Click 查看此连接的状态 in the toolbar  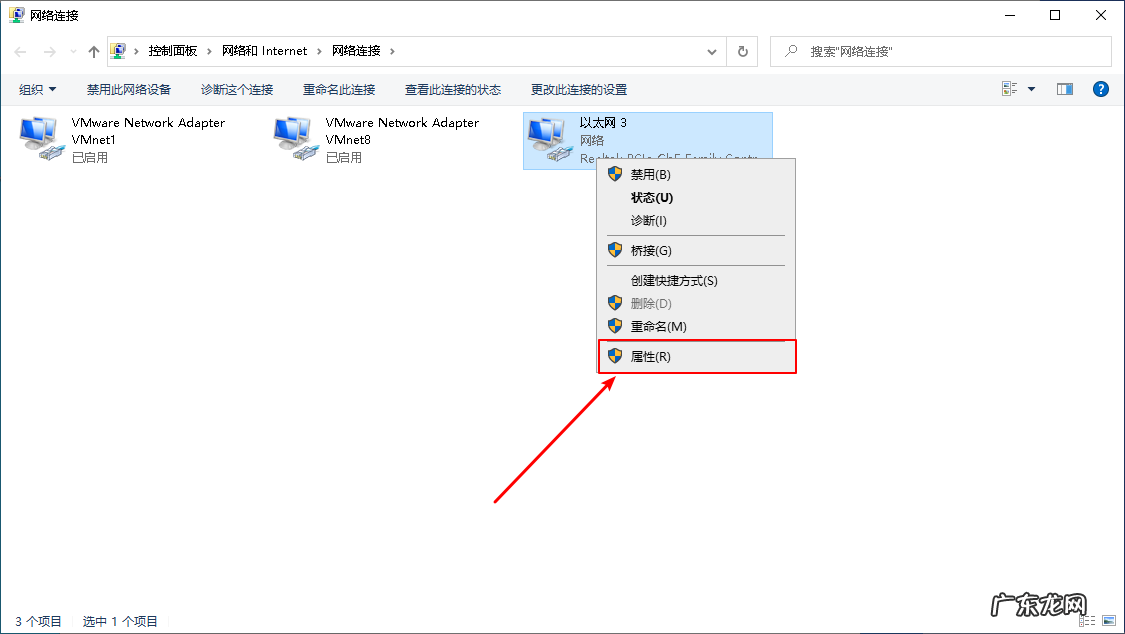[x=453, y=88]
